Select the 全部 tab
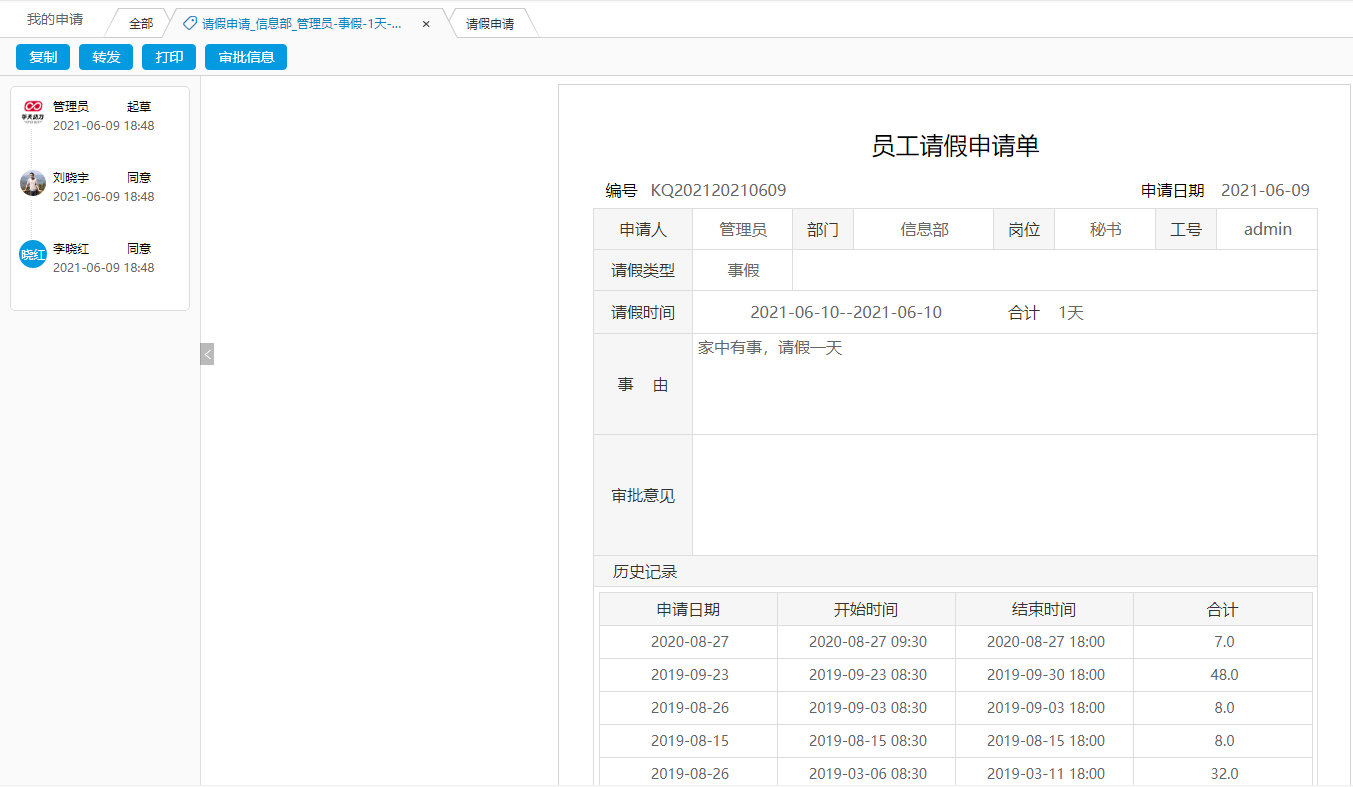The height and width of the screenshot is (787, 1353). (141, 23)
